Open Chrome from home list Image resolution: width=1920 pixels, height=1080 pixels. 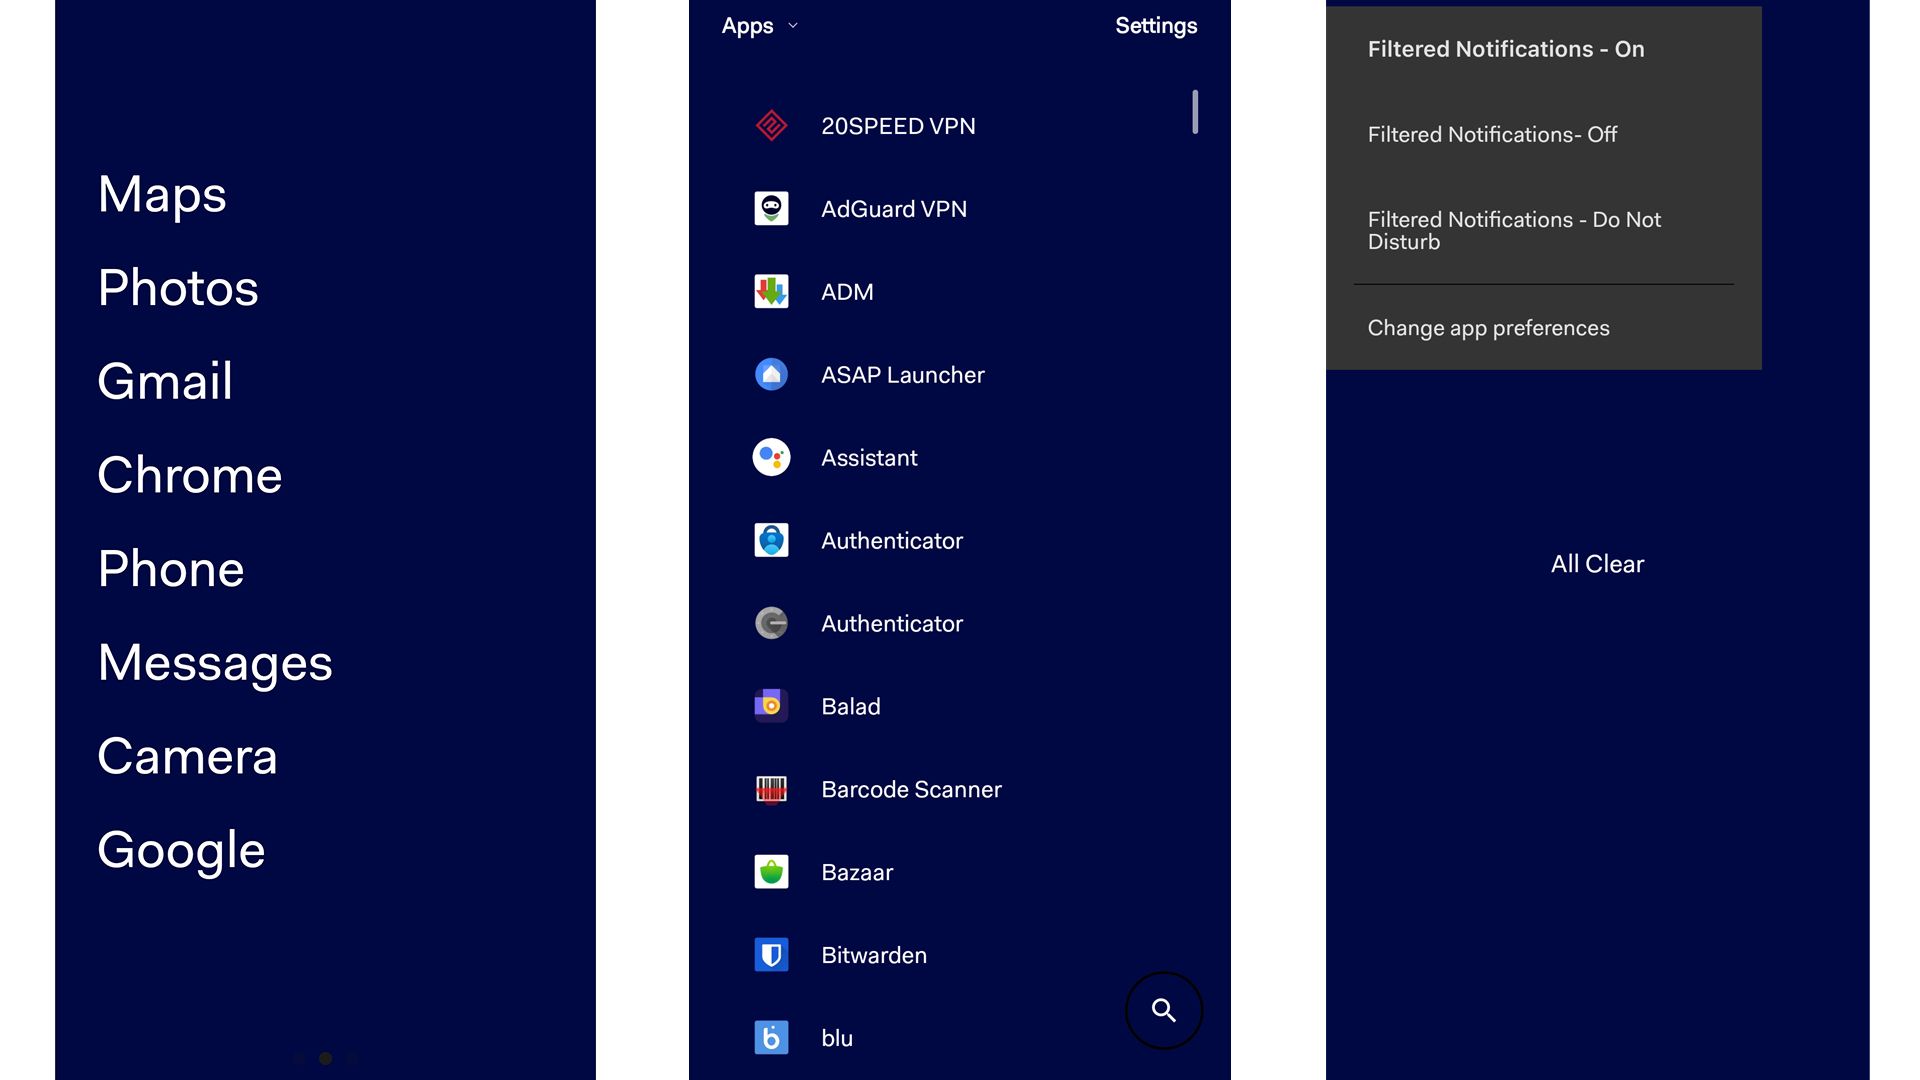(x=190, y=475)
